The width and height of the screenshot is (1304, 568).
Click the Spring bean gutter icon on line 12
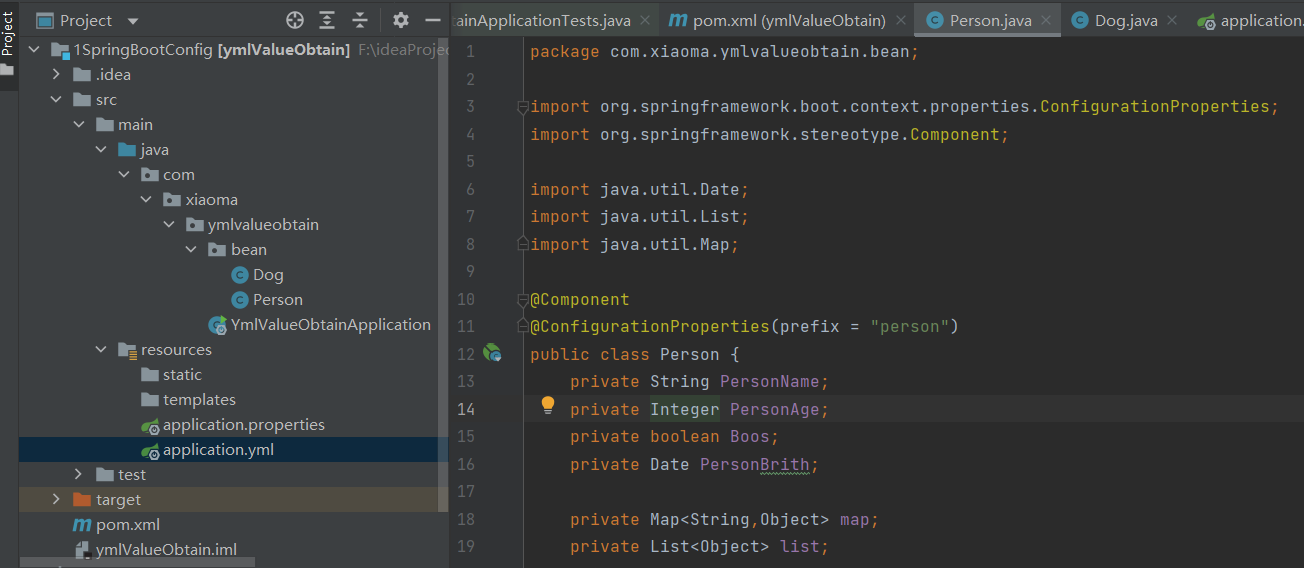492,353
